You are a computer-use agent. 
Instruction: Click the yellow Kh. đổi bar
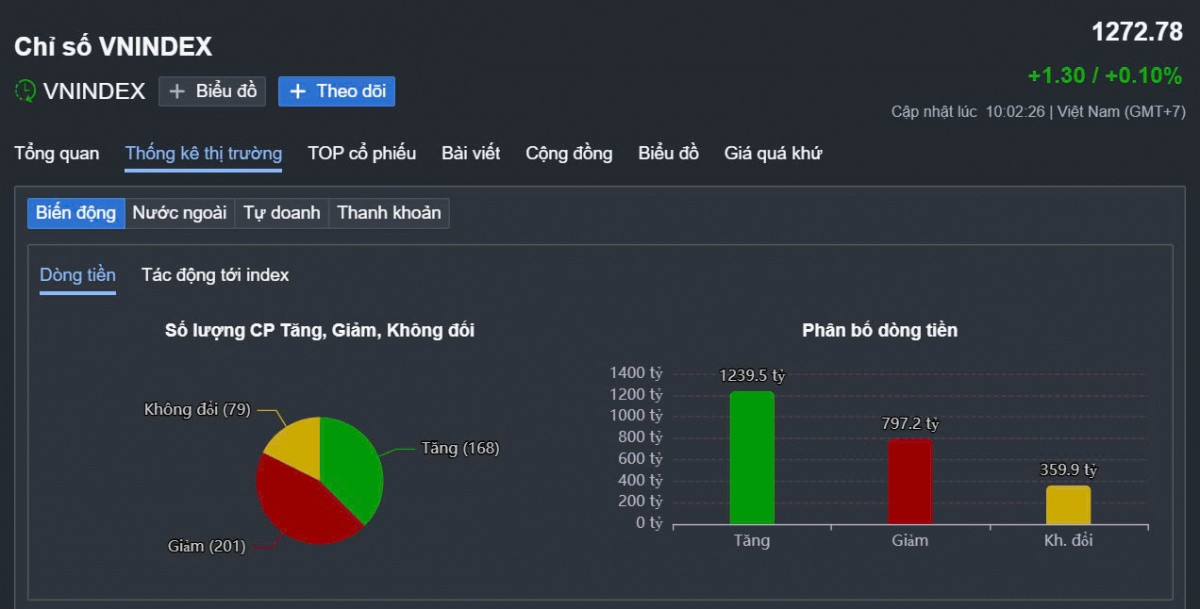tap(1068, 505)
